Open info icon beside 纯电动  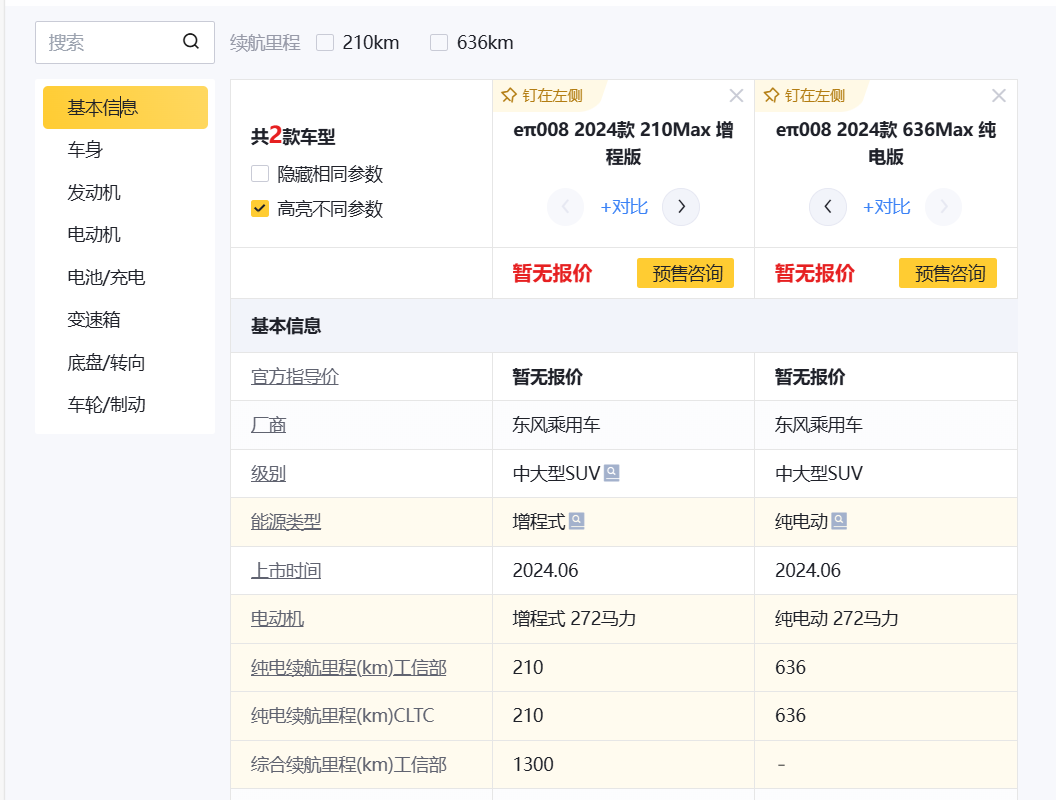[x=840, y=521]
